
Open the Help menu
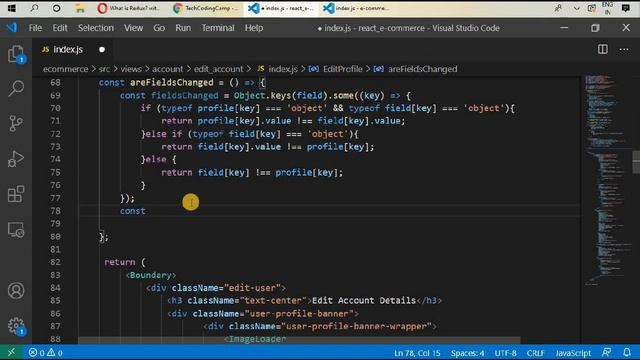[254, 28]
